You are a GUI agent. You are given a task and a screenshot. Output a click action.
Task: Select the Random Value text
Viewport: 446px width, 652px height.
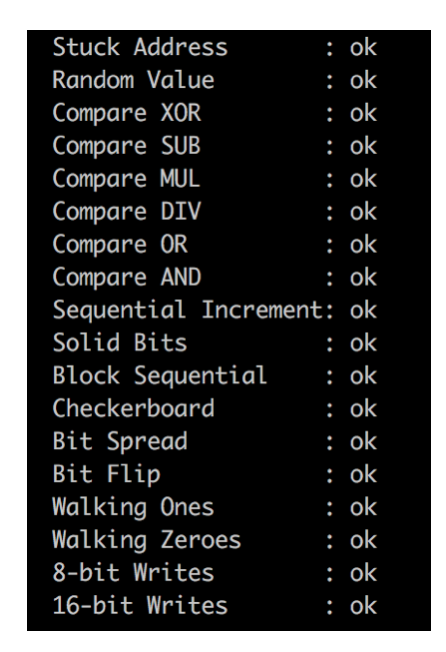pyautogui.click(x=133, y=80)
